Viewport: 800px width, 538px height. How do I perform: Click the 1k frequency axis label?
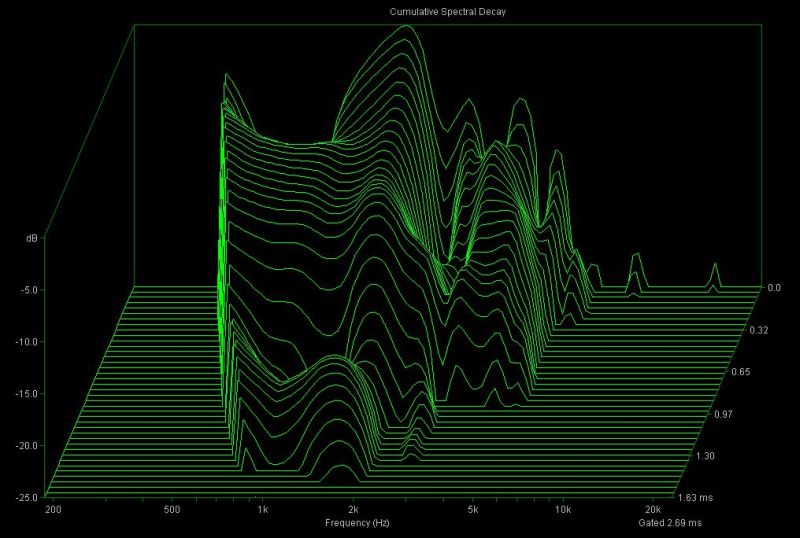[262, 509]
